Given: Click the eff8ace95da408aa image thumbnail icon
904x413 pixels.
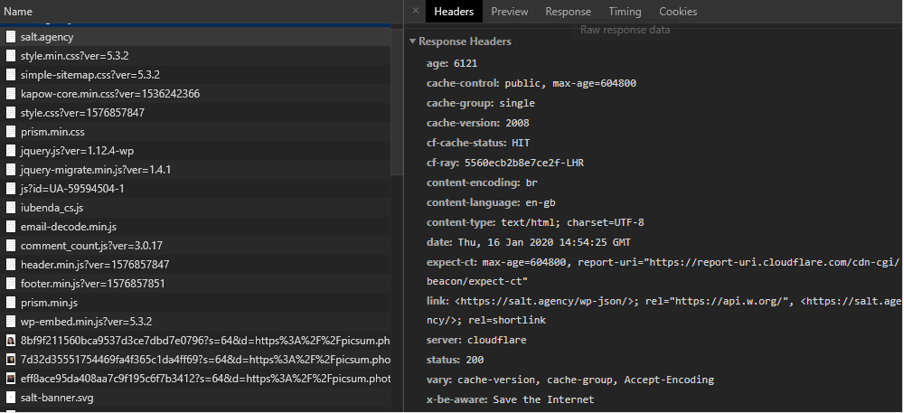Looking at the screenshot, I should pos(10,379).
